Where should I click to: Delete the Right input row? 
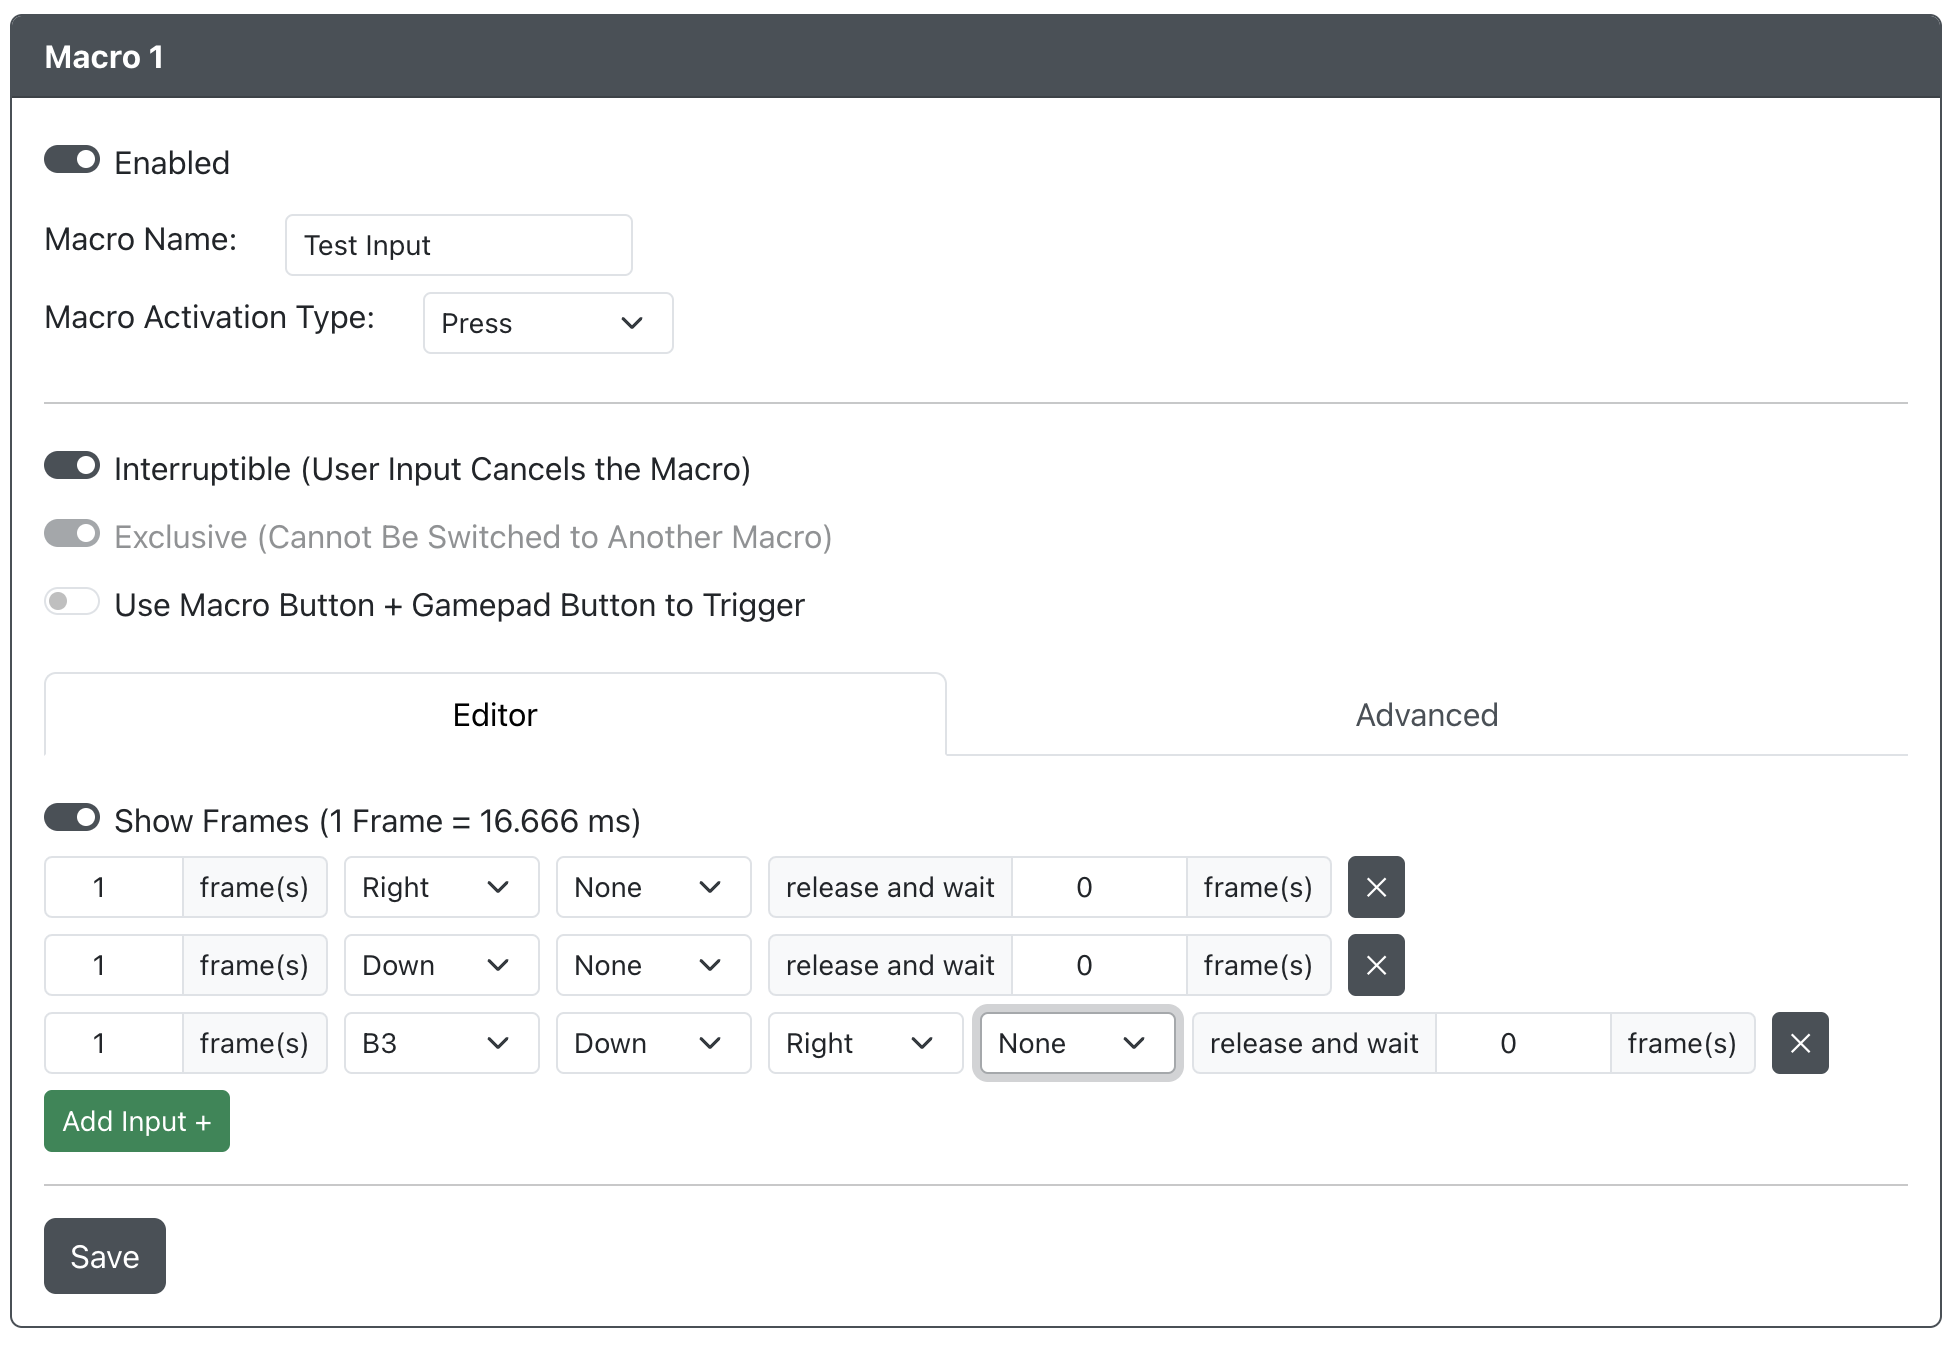click(x=1376, y=887)
